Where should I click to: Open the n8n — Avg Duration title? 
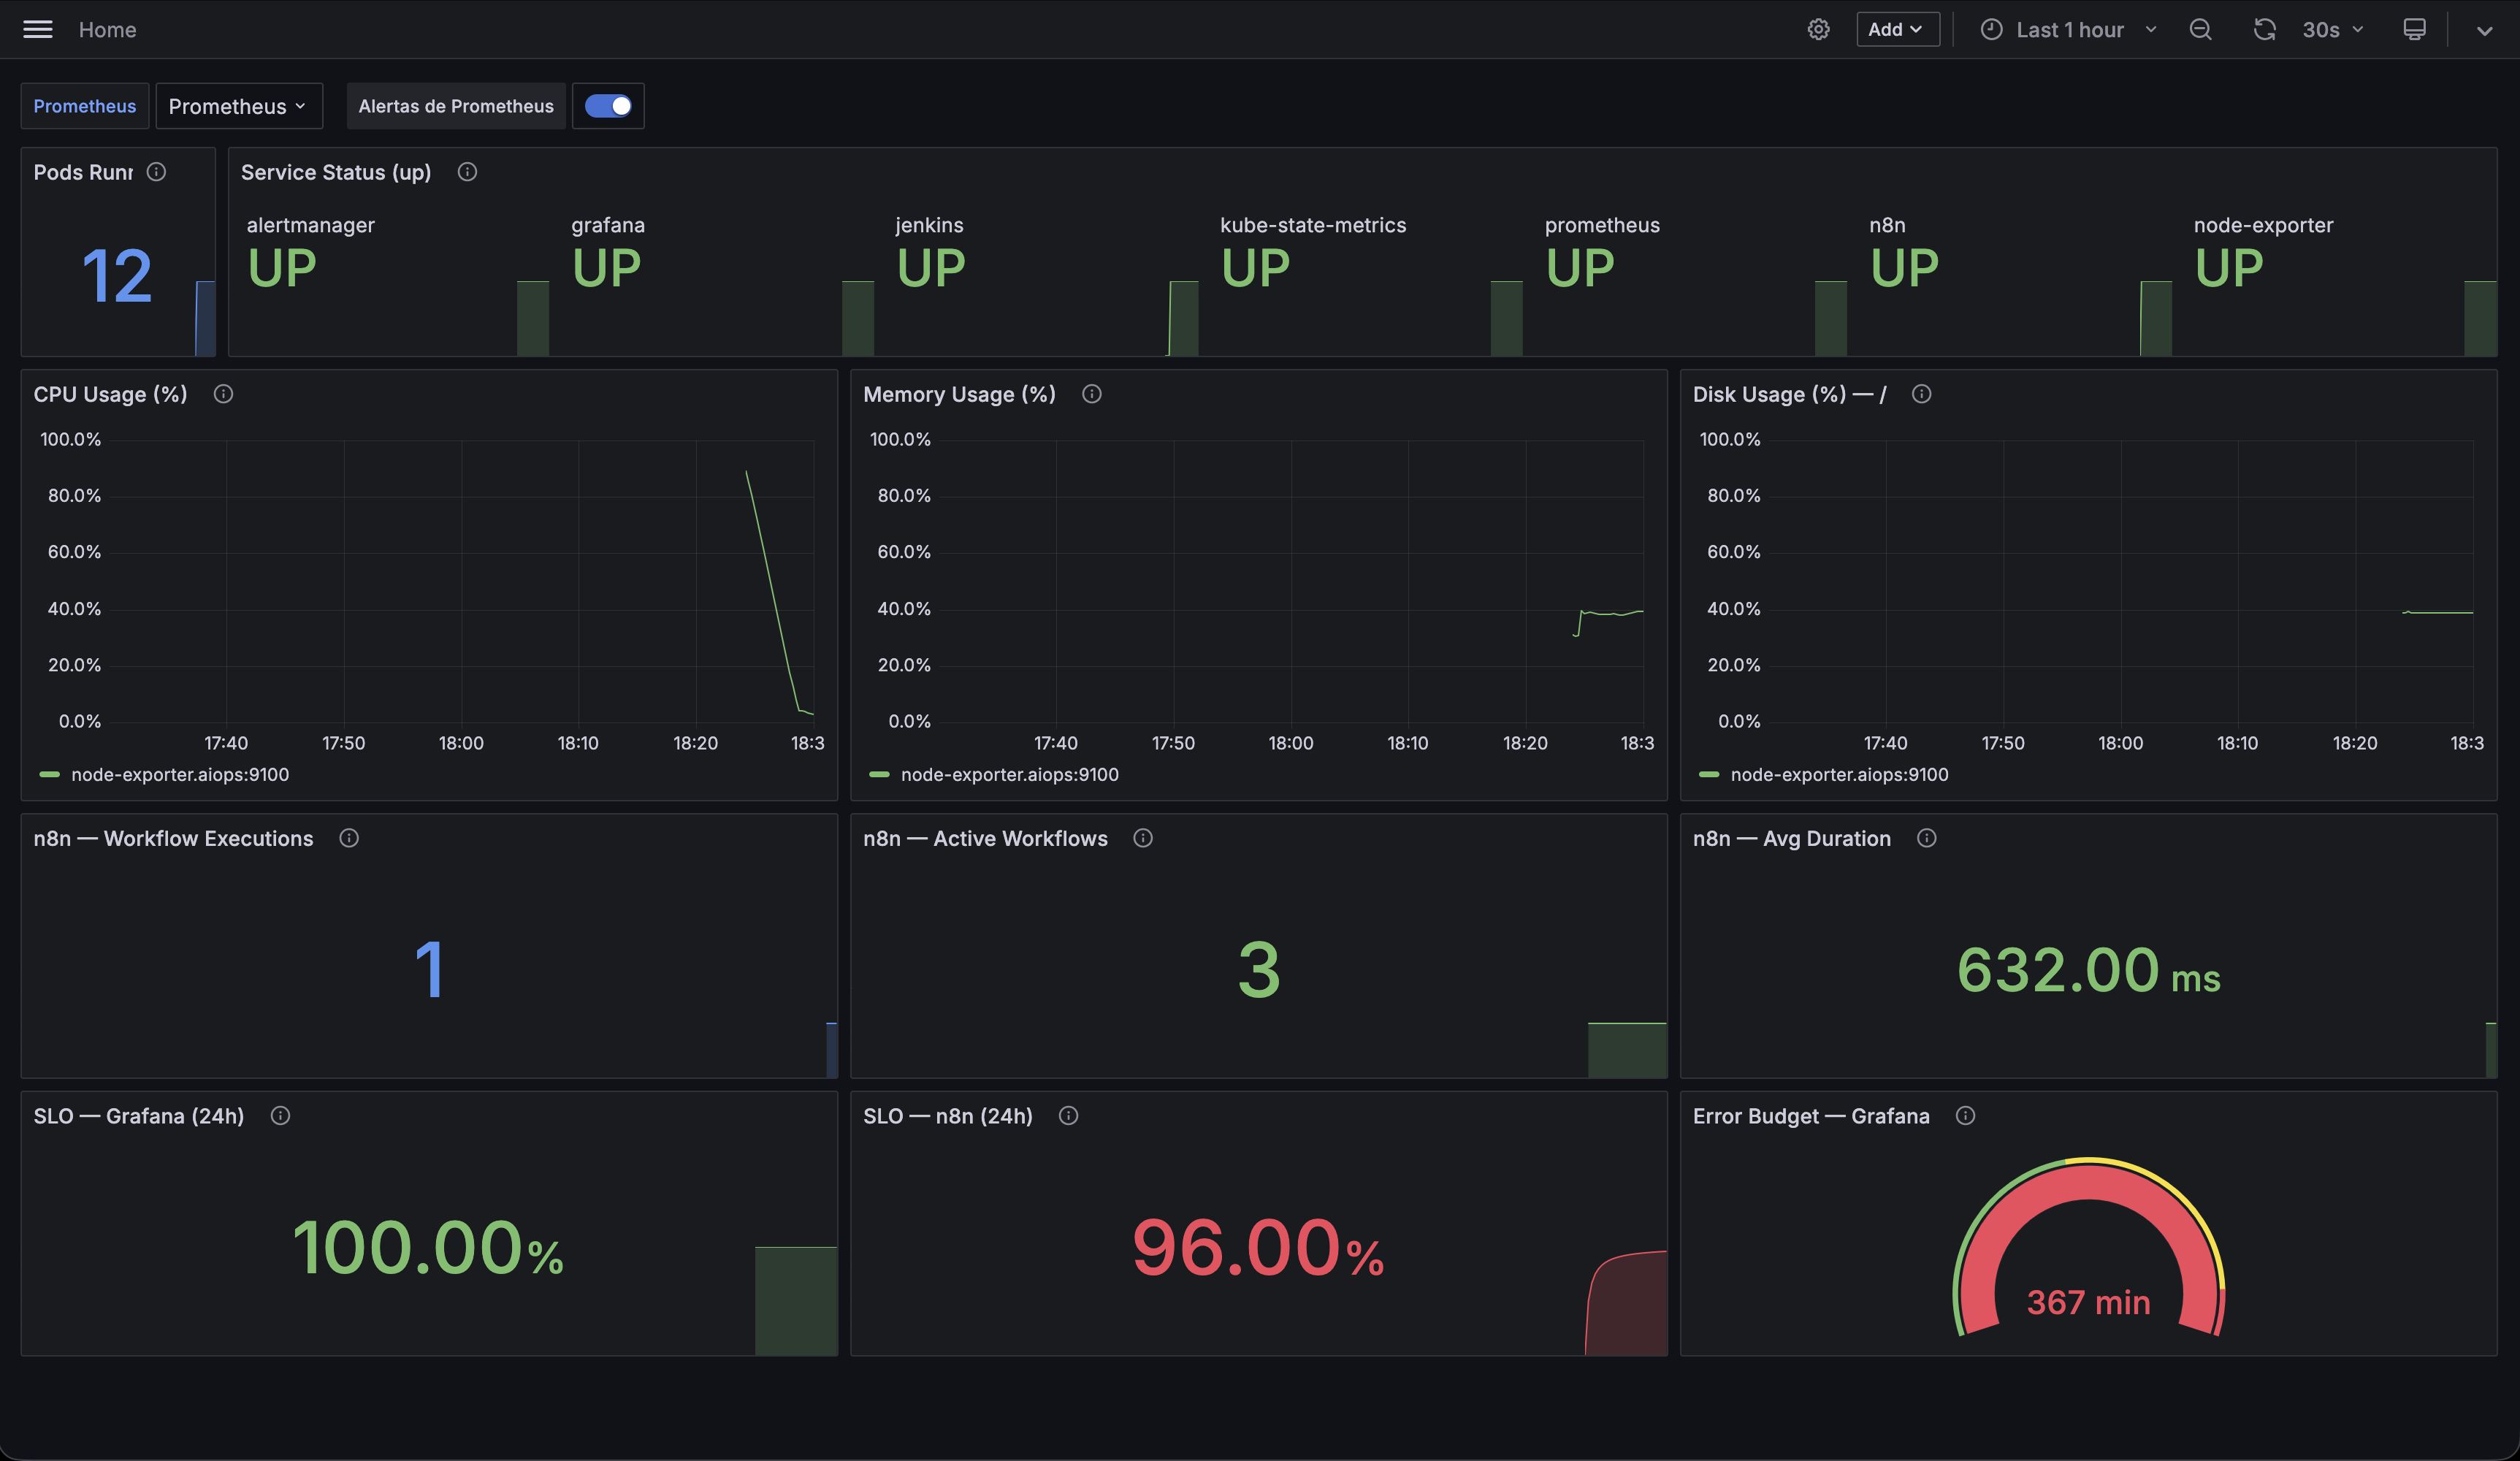1792,838
